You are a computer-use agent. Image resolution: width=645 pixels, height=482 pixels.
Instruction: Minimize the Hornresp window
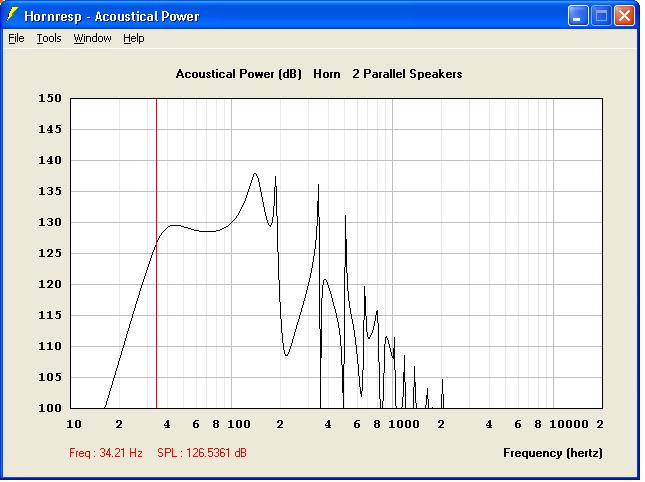578,16
